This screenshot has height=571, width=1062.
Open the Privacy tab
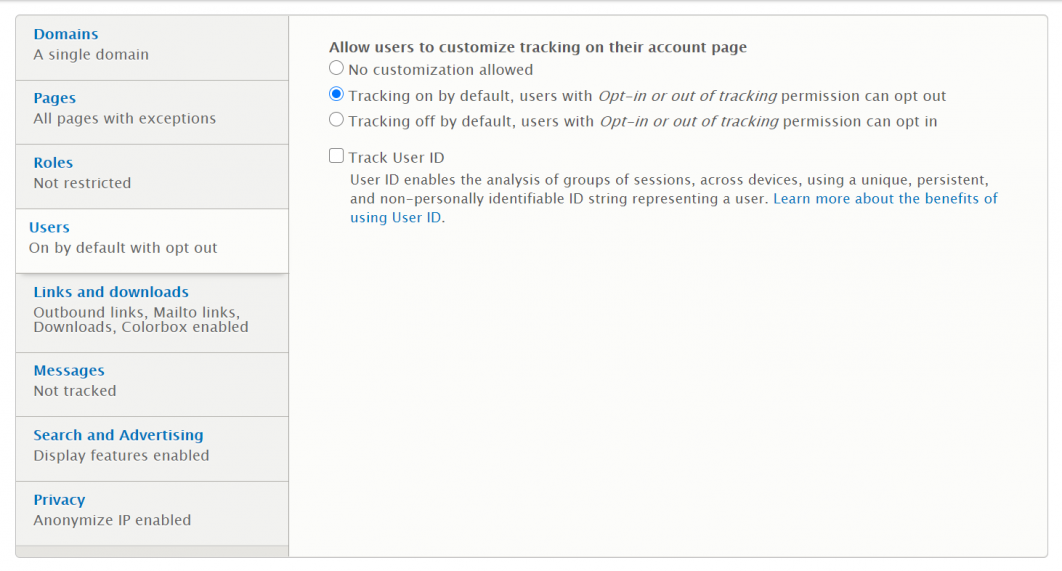[59, 500]
